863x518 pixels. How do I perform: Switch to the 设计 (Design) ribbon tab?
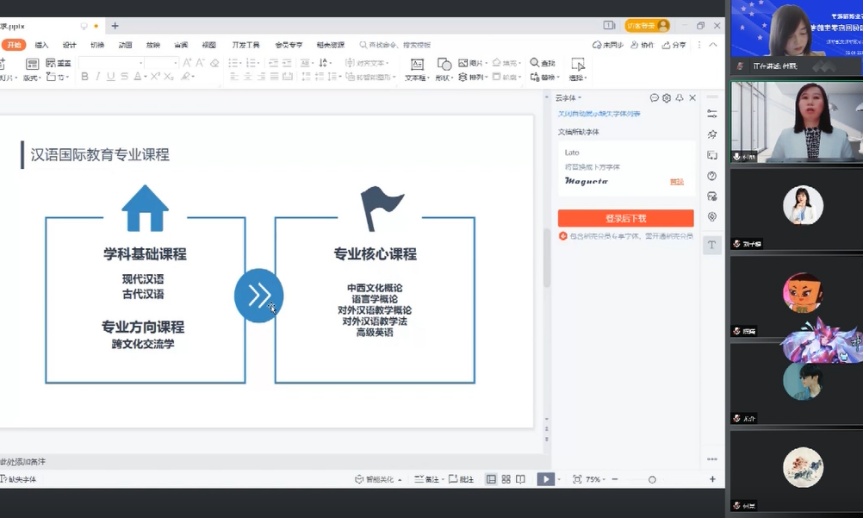[x=69, y=45]
